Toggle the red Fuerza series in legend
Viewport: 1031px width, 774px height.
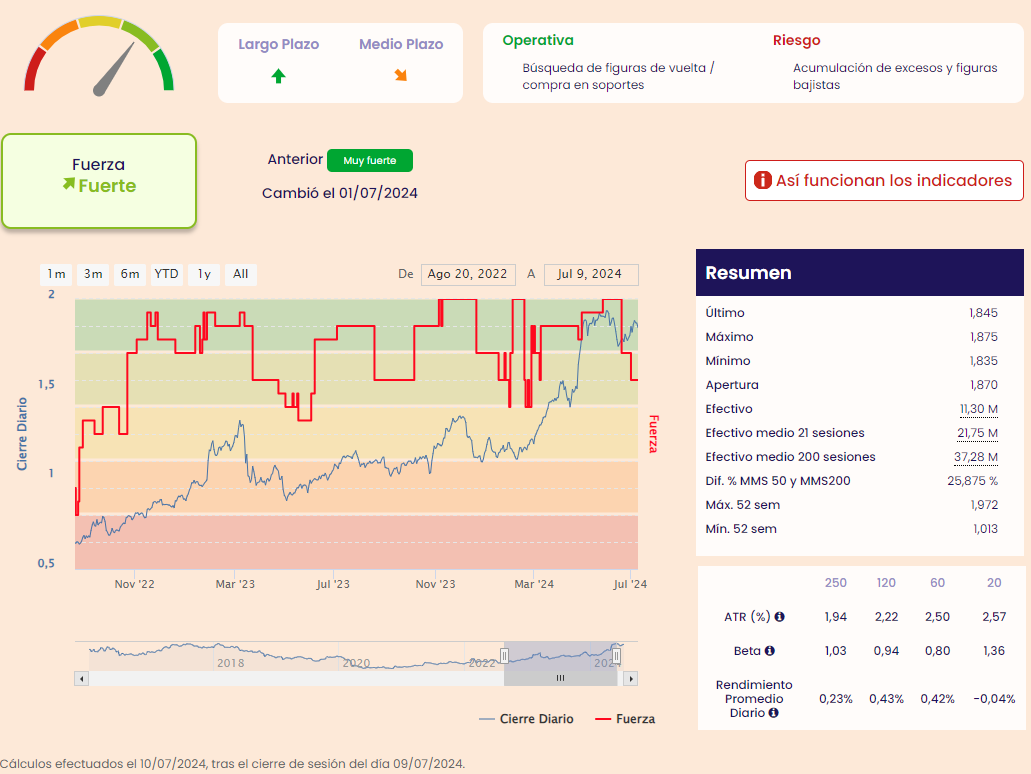tap(625, 719)
